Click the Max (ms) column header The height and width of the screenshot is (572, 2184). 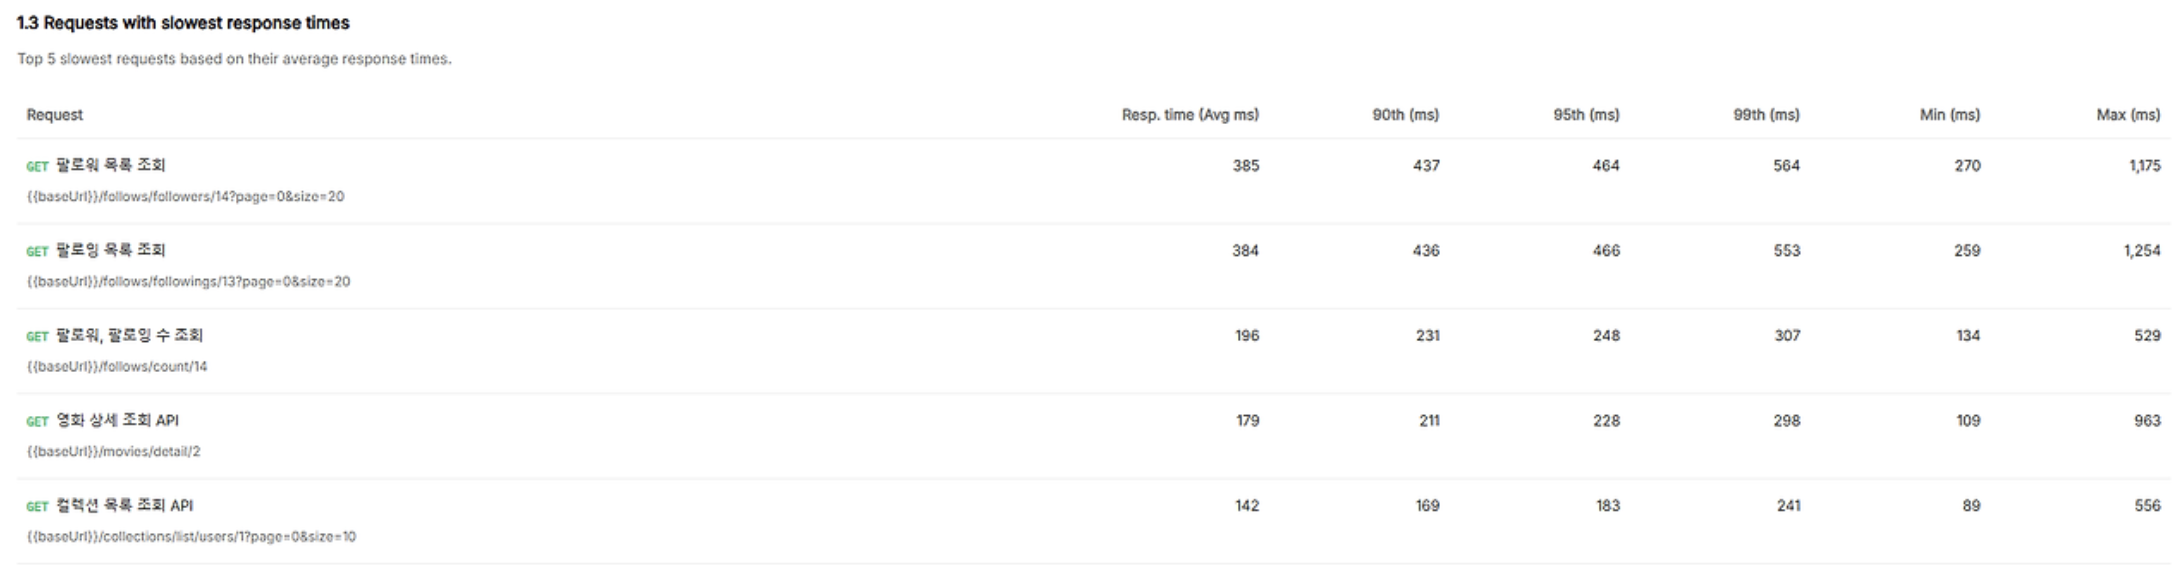tap(2128, 115)
